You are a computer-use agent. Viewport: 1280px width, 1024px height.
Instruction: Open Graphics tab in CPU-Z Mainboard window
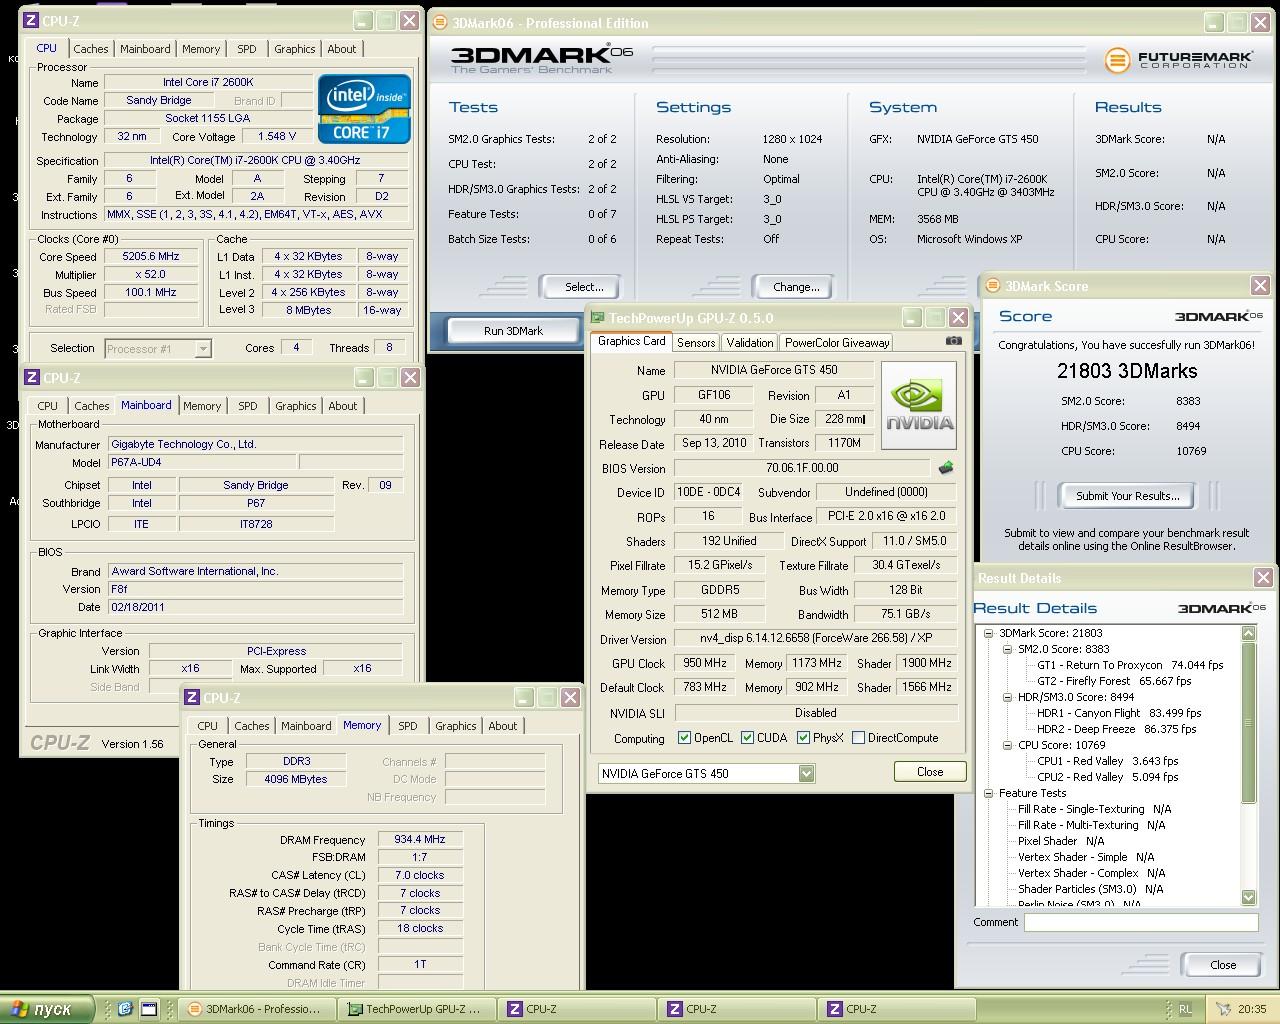point(296,406)
